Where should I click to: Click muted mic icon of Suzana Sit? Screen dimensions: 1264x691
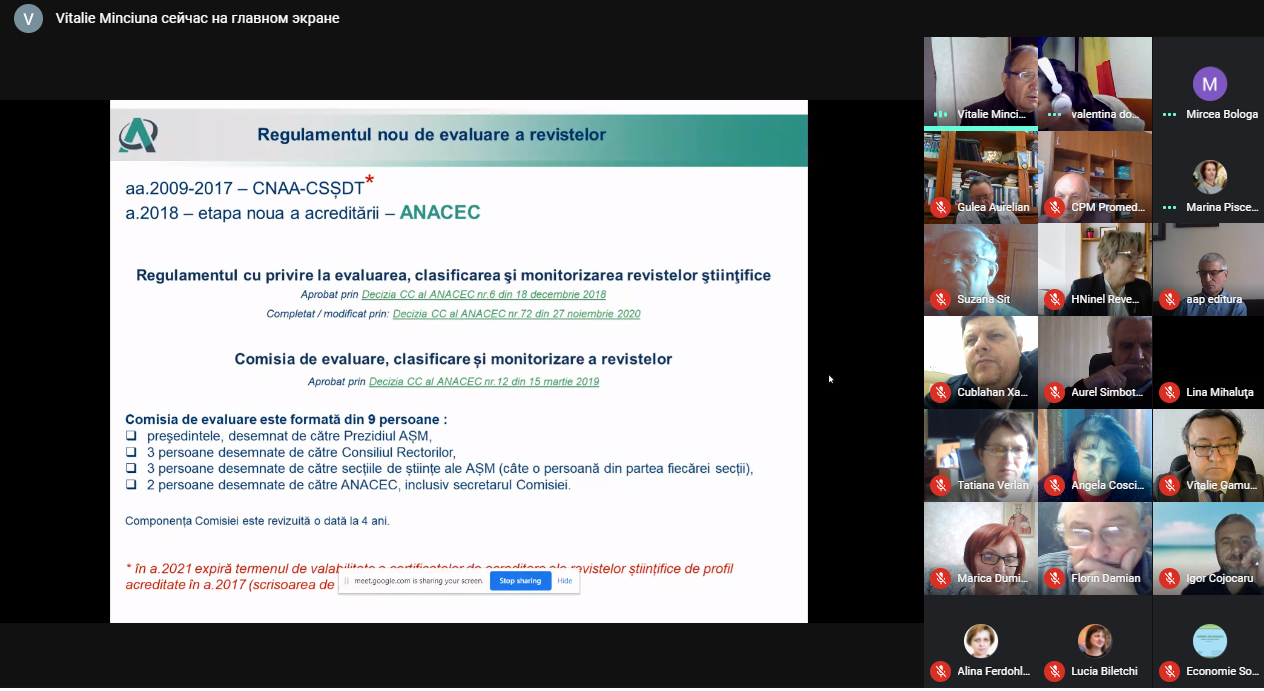pos(940,299)
